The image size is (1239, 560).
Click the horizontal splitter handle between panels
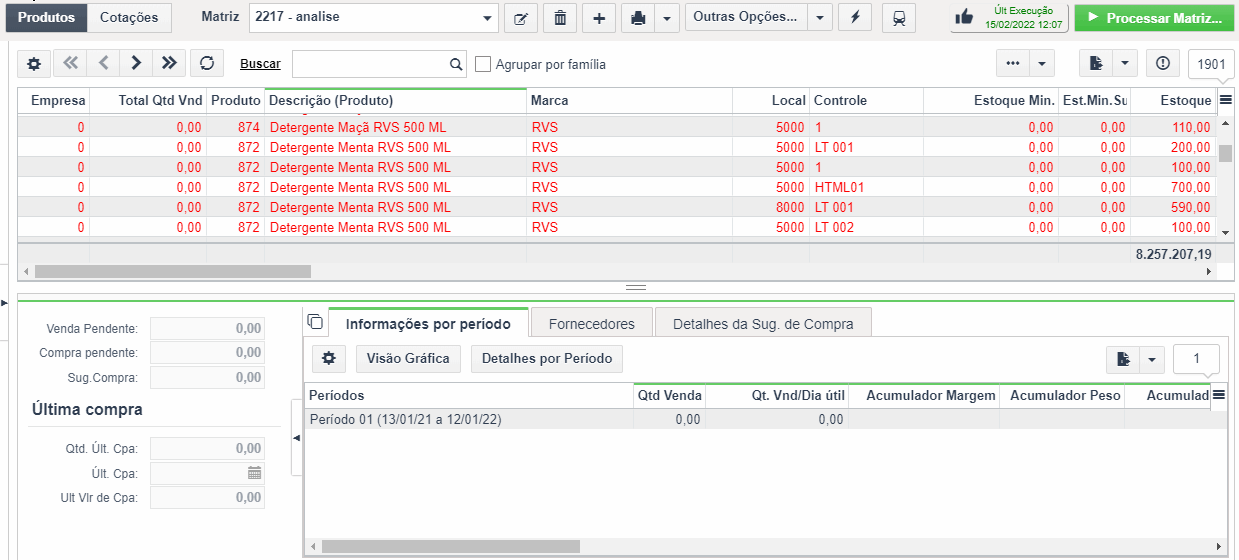(x=636, y=287)
